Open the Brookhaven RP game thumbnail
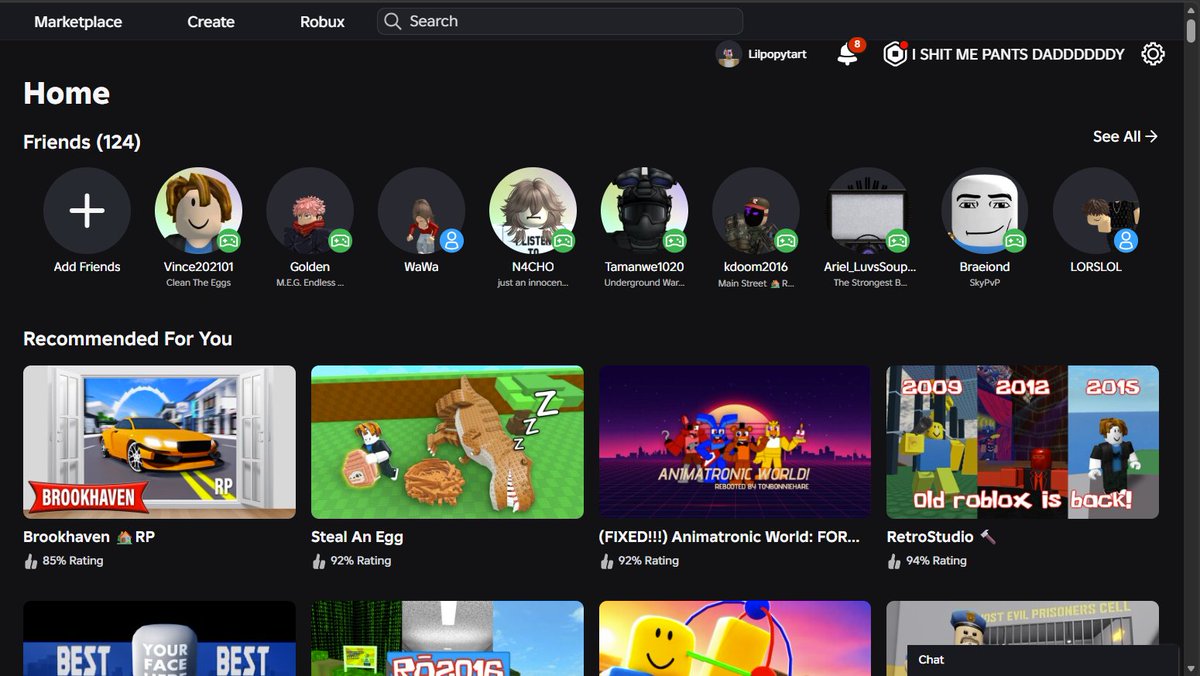 pos(159,442)
